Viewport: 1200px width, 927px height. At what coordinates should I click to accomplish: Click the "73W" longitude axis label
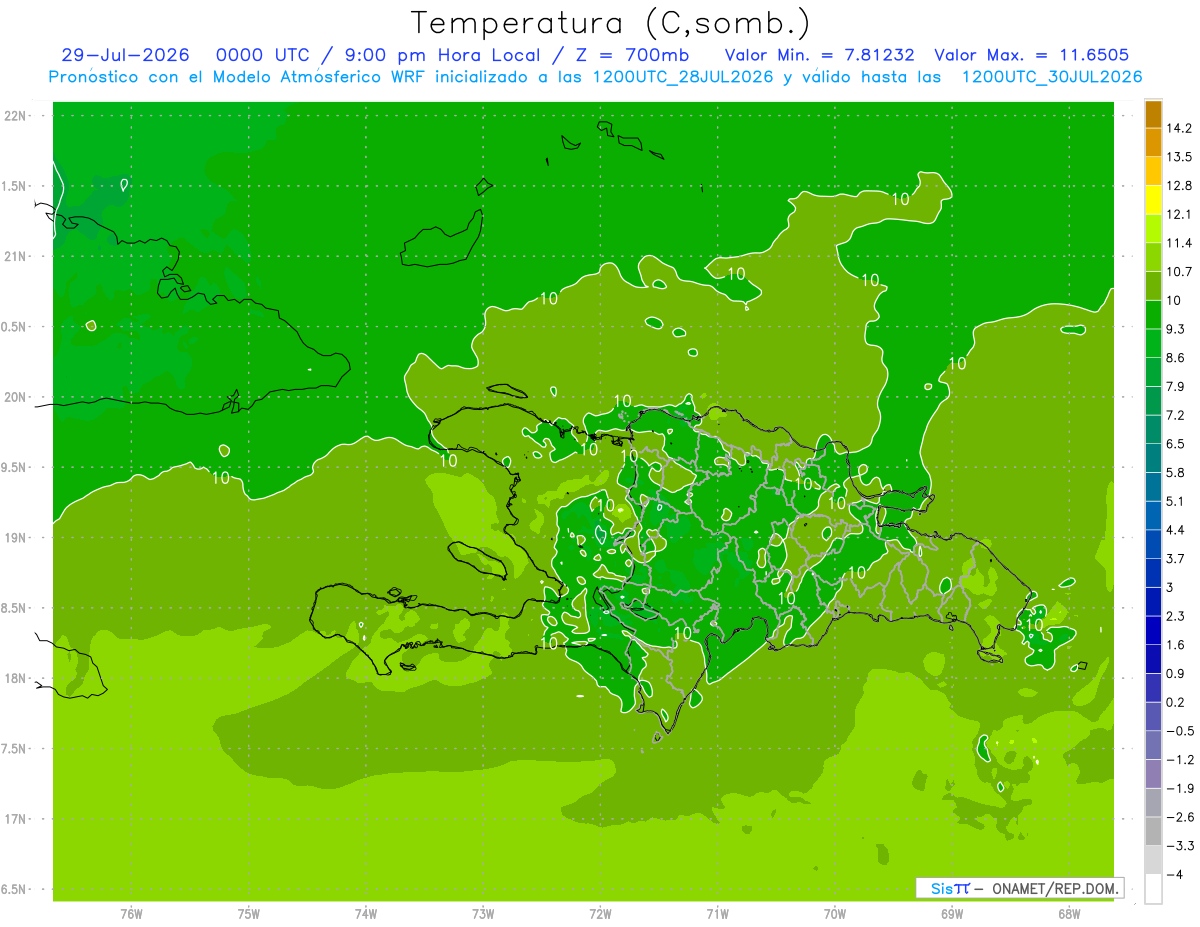click(483, 914)
